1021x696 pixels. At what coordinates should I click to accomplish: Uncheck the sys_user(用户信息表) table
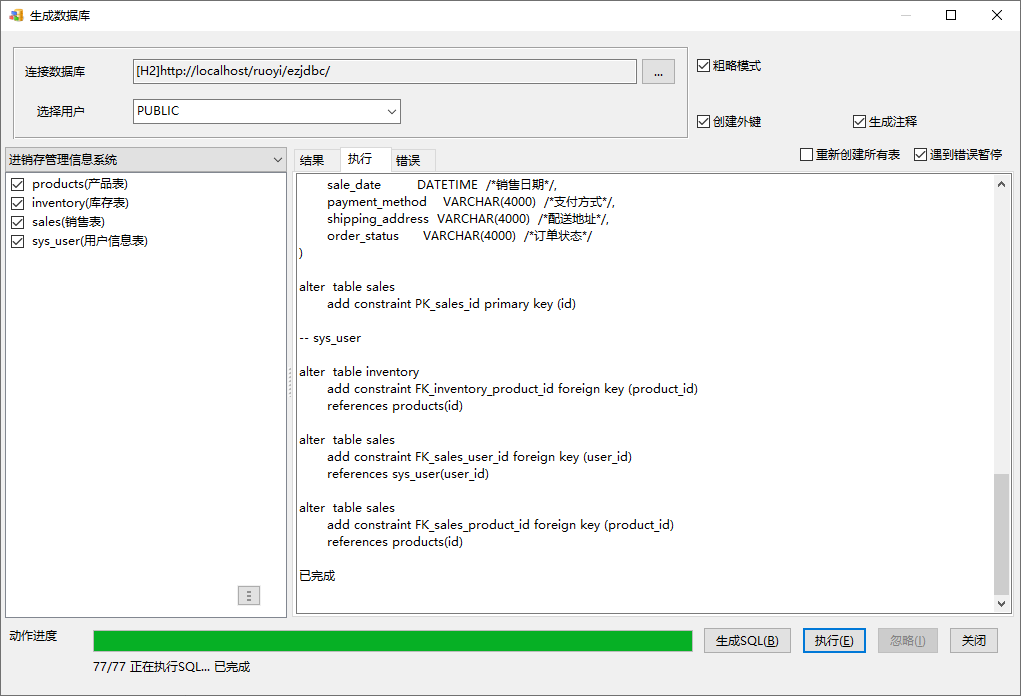(17, 241)
